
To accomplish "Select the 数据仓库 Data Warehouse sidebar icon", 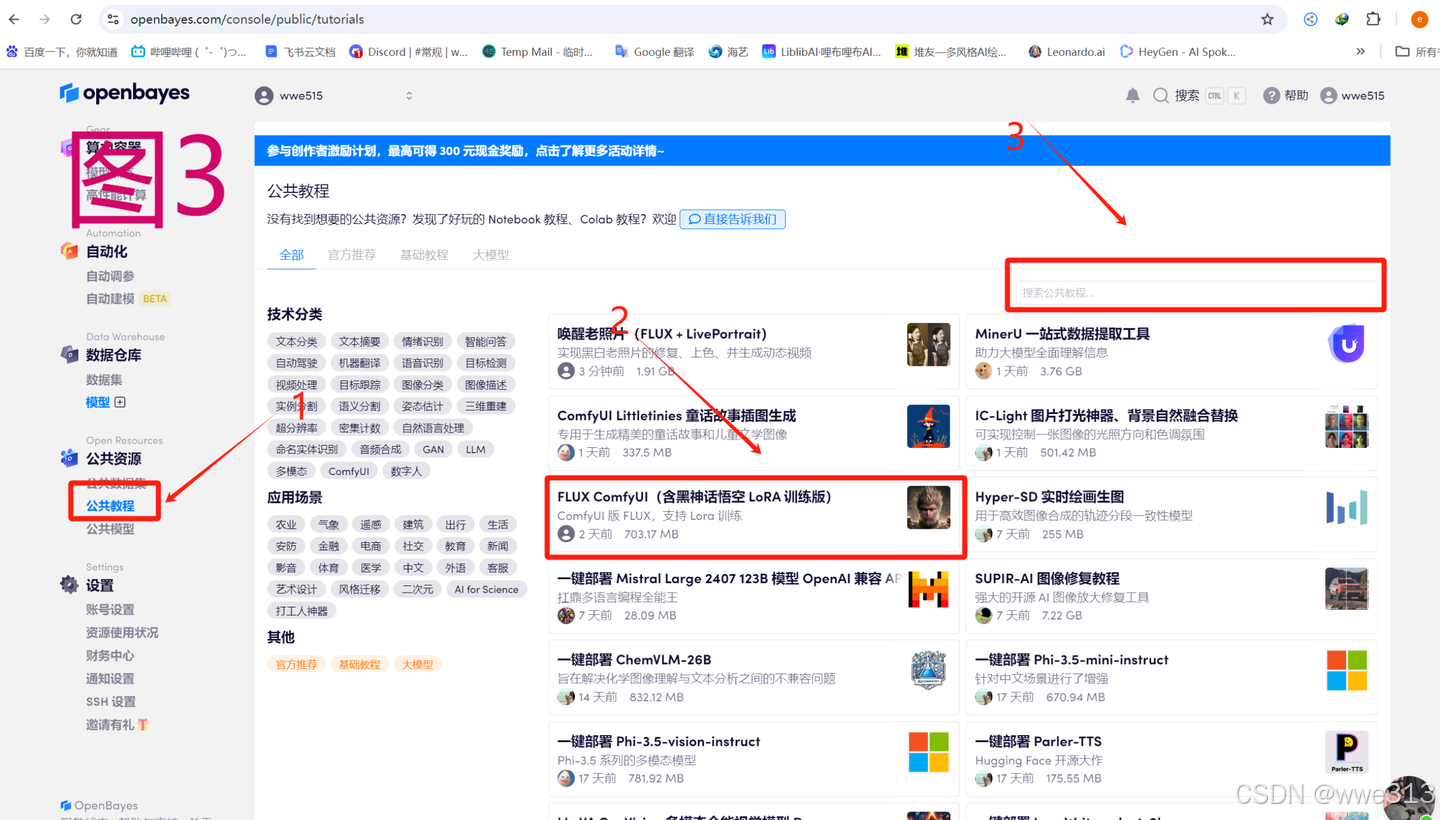I will [x=69, y=353].
